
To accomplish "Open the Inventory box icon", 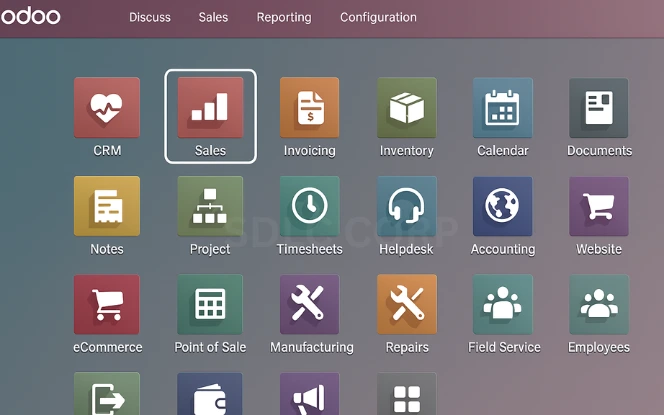I will tap(407, 108).
